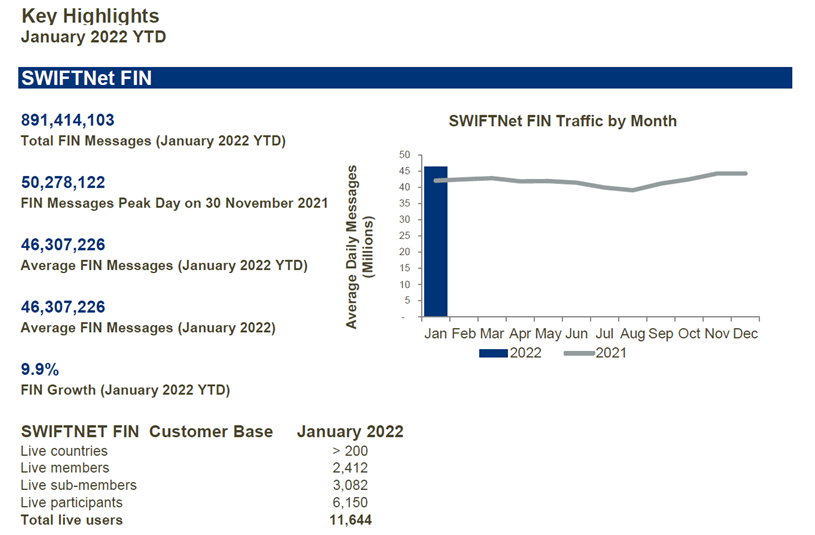Click the Feb axis label
The height and width of the screenshot is (535, 815).
(464, 333)
